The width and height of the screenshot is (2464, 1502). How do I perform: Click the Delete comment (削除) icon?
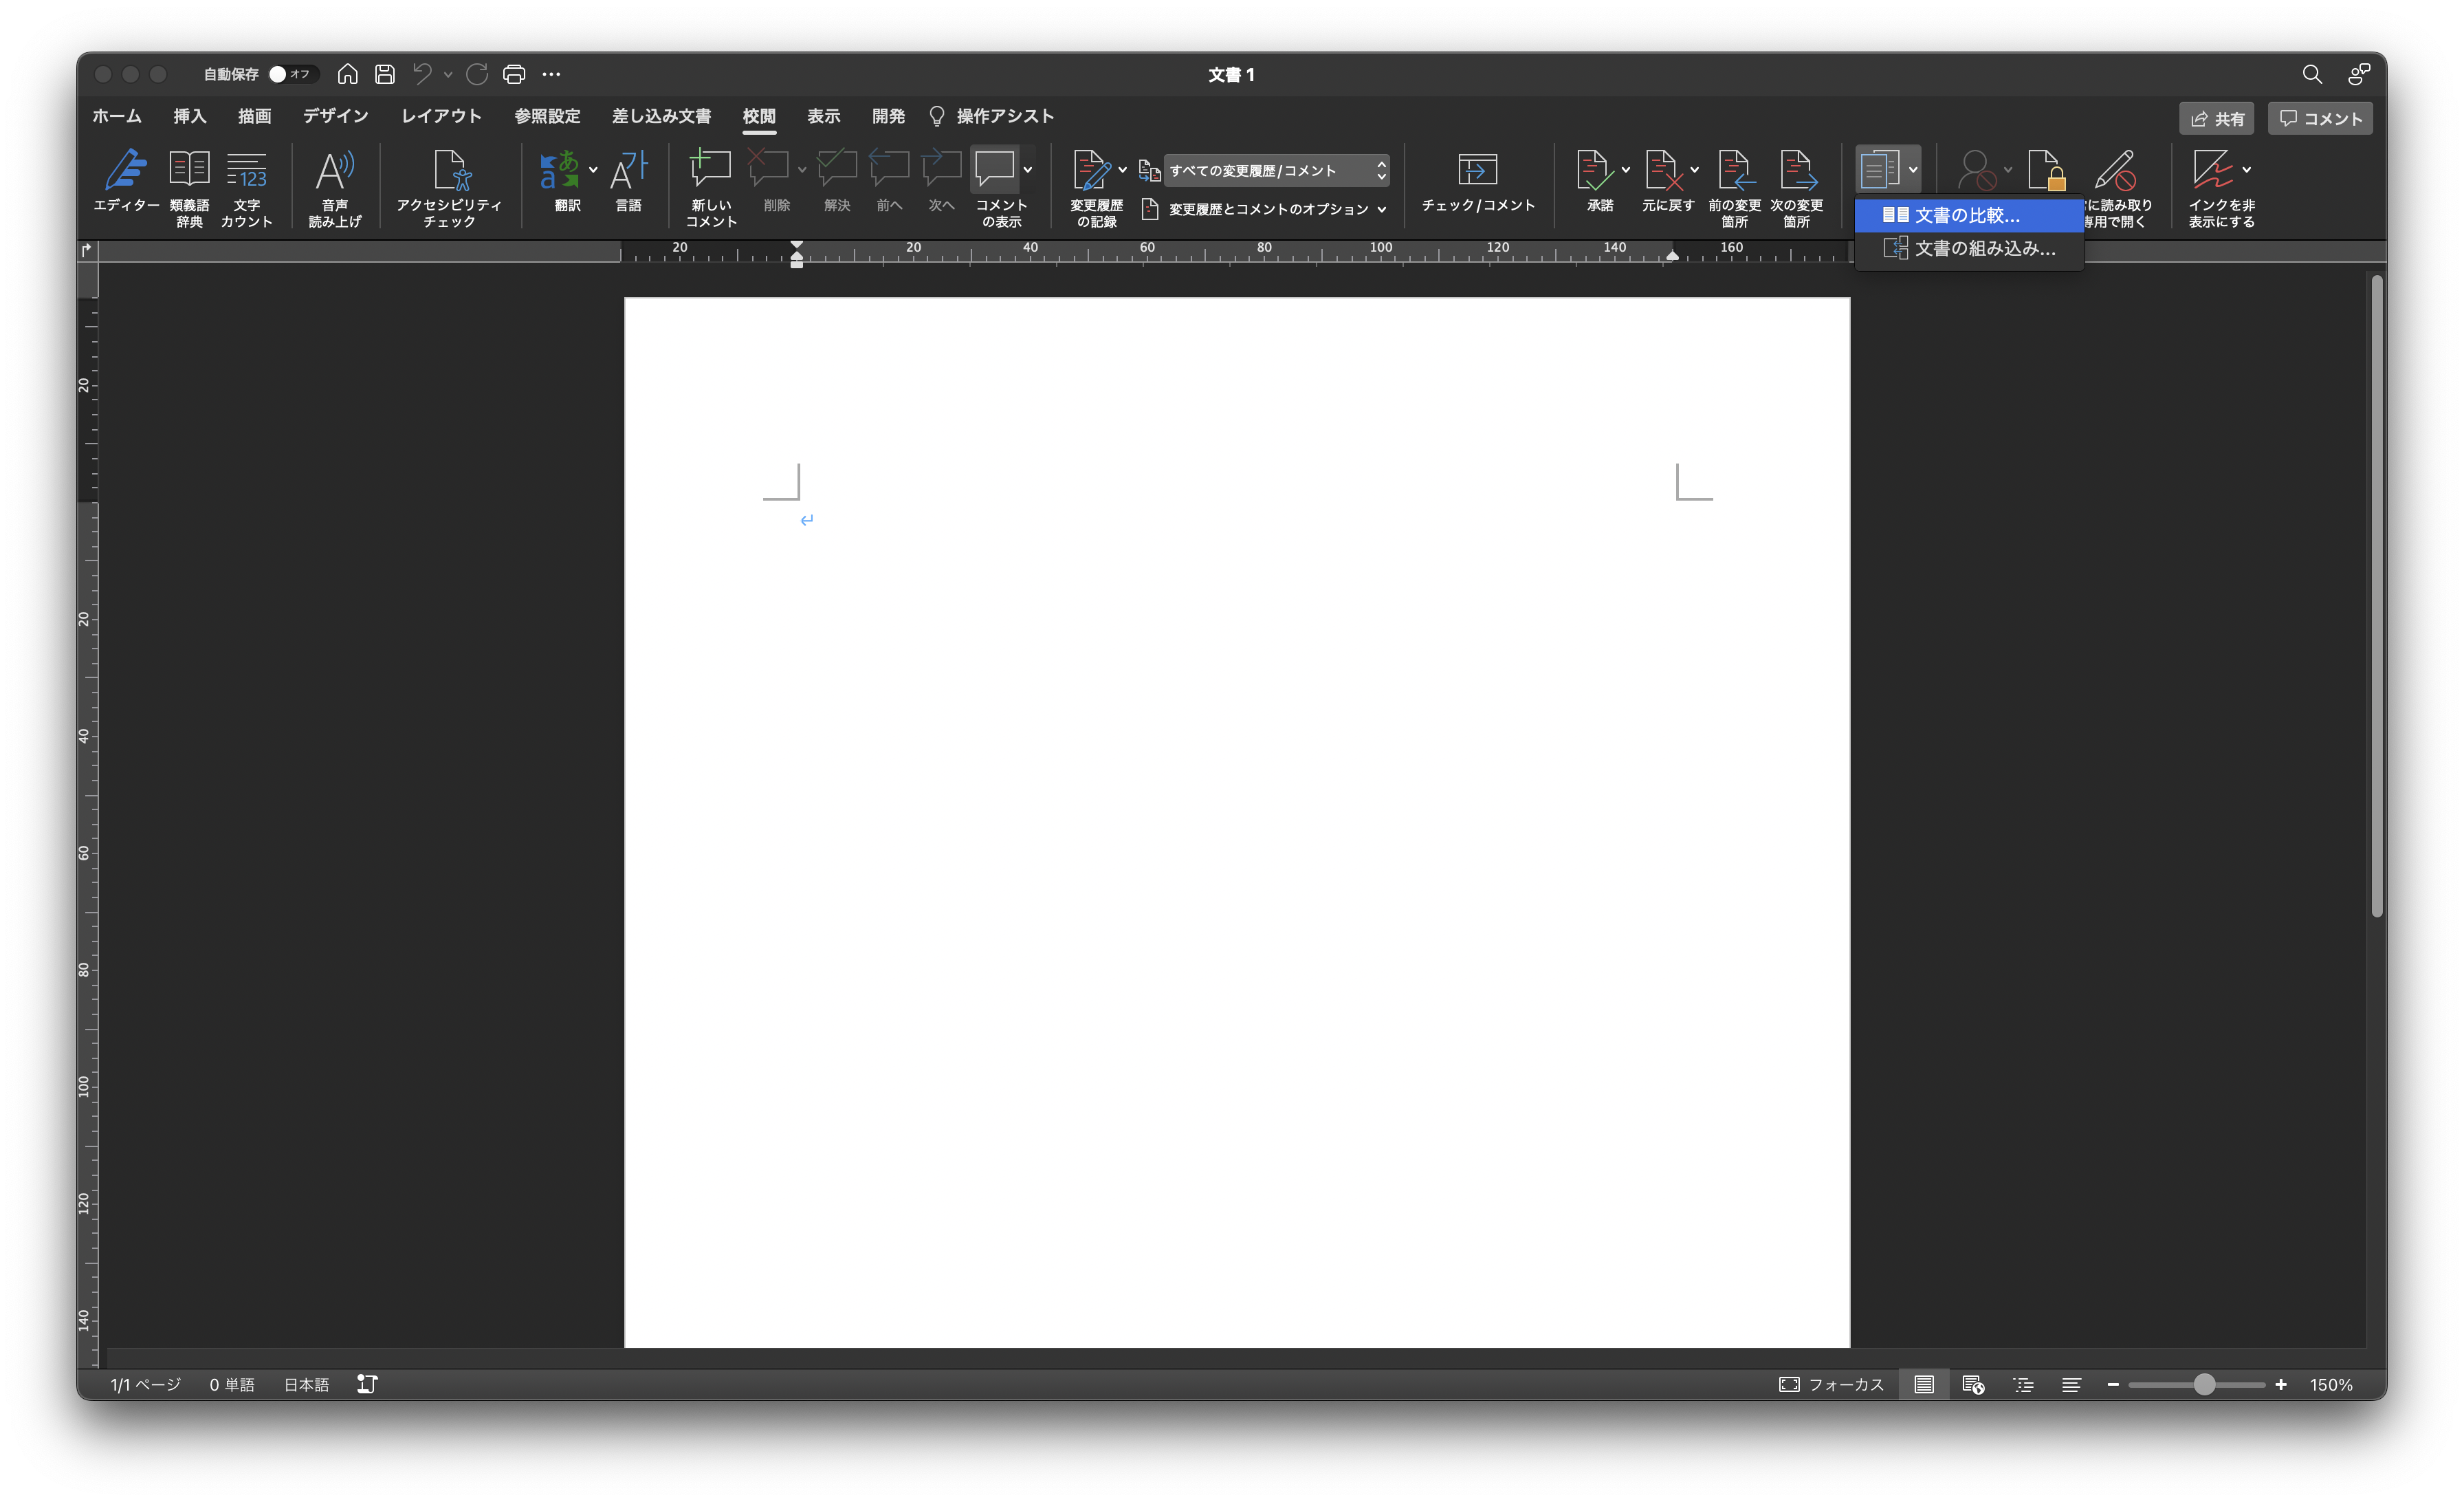coord(768,168)
